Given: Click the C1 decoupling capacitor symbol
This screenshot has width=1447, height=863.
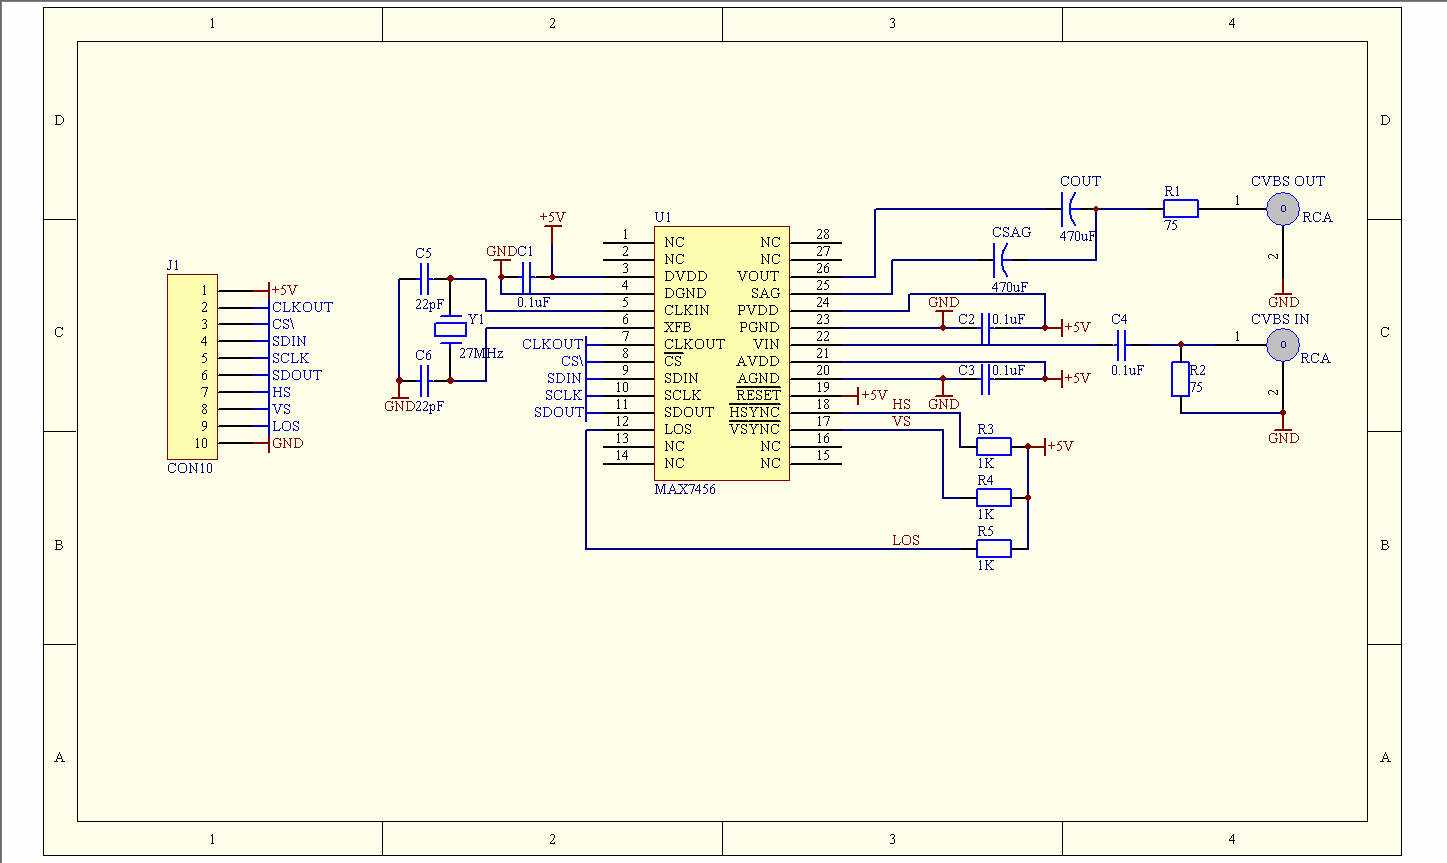Looking at the screenshot, I should (526, 277).
